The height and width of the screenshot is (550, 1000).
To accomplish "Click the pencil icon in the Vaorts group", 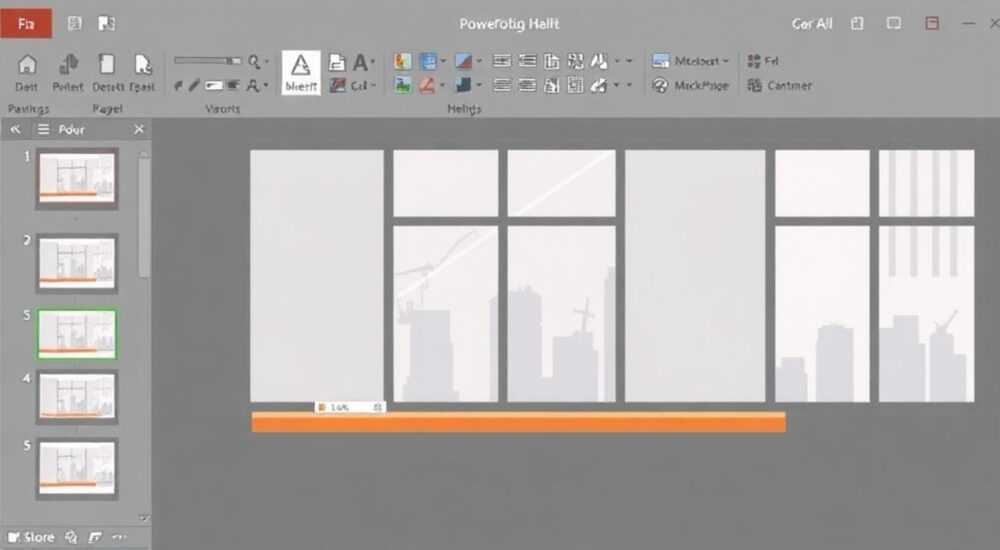I will [x=194, y=85].
